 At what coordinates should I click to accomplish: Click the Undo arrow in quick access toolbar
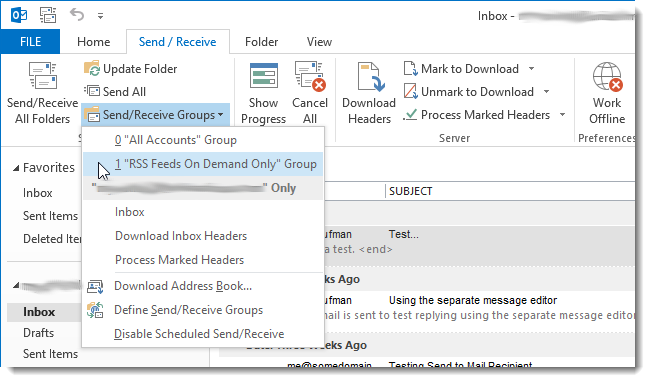click(77, 15)
